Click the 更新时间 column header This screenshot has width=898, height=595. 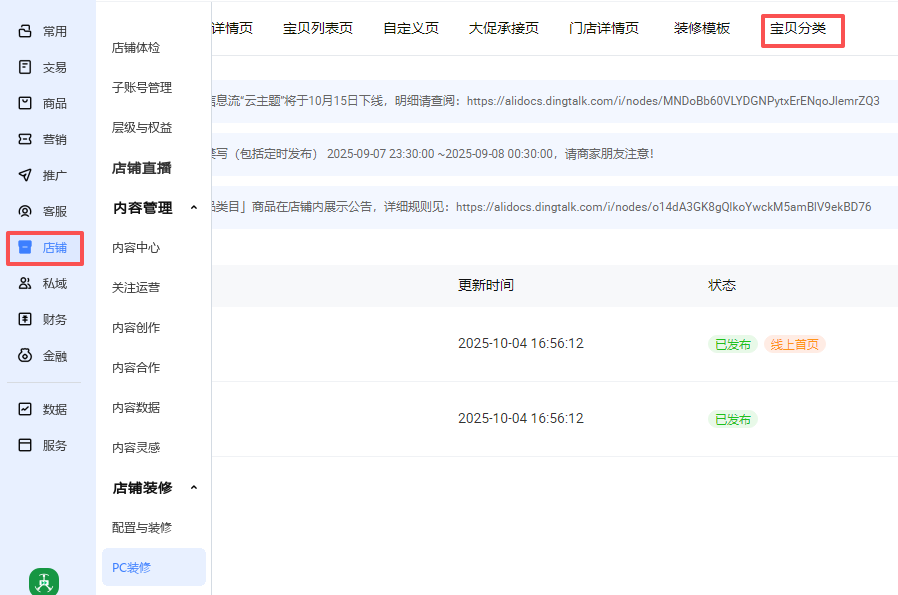[486, 285]
